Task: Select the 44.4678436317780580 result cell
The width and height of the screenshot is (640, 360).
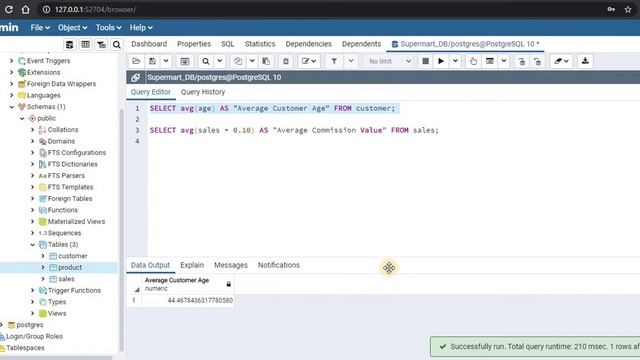Action: point(188,300)
